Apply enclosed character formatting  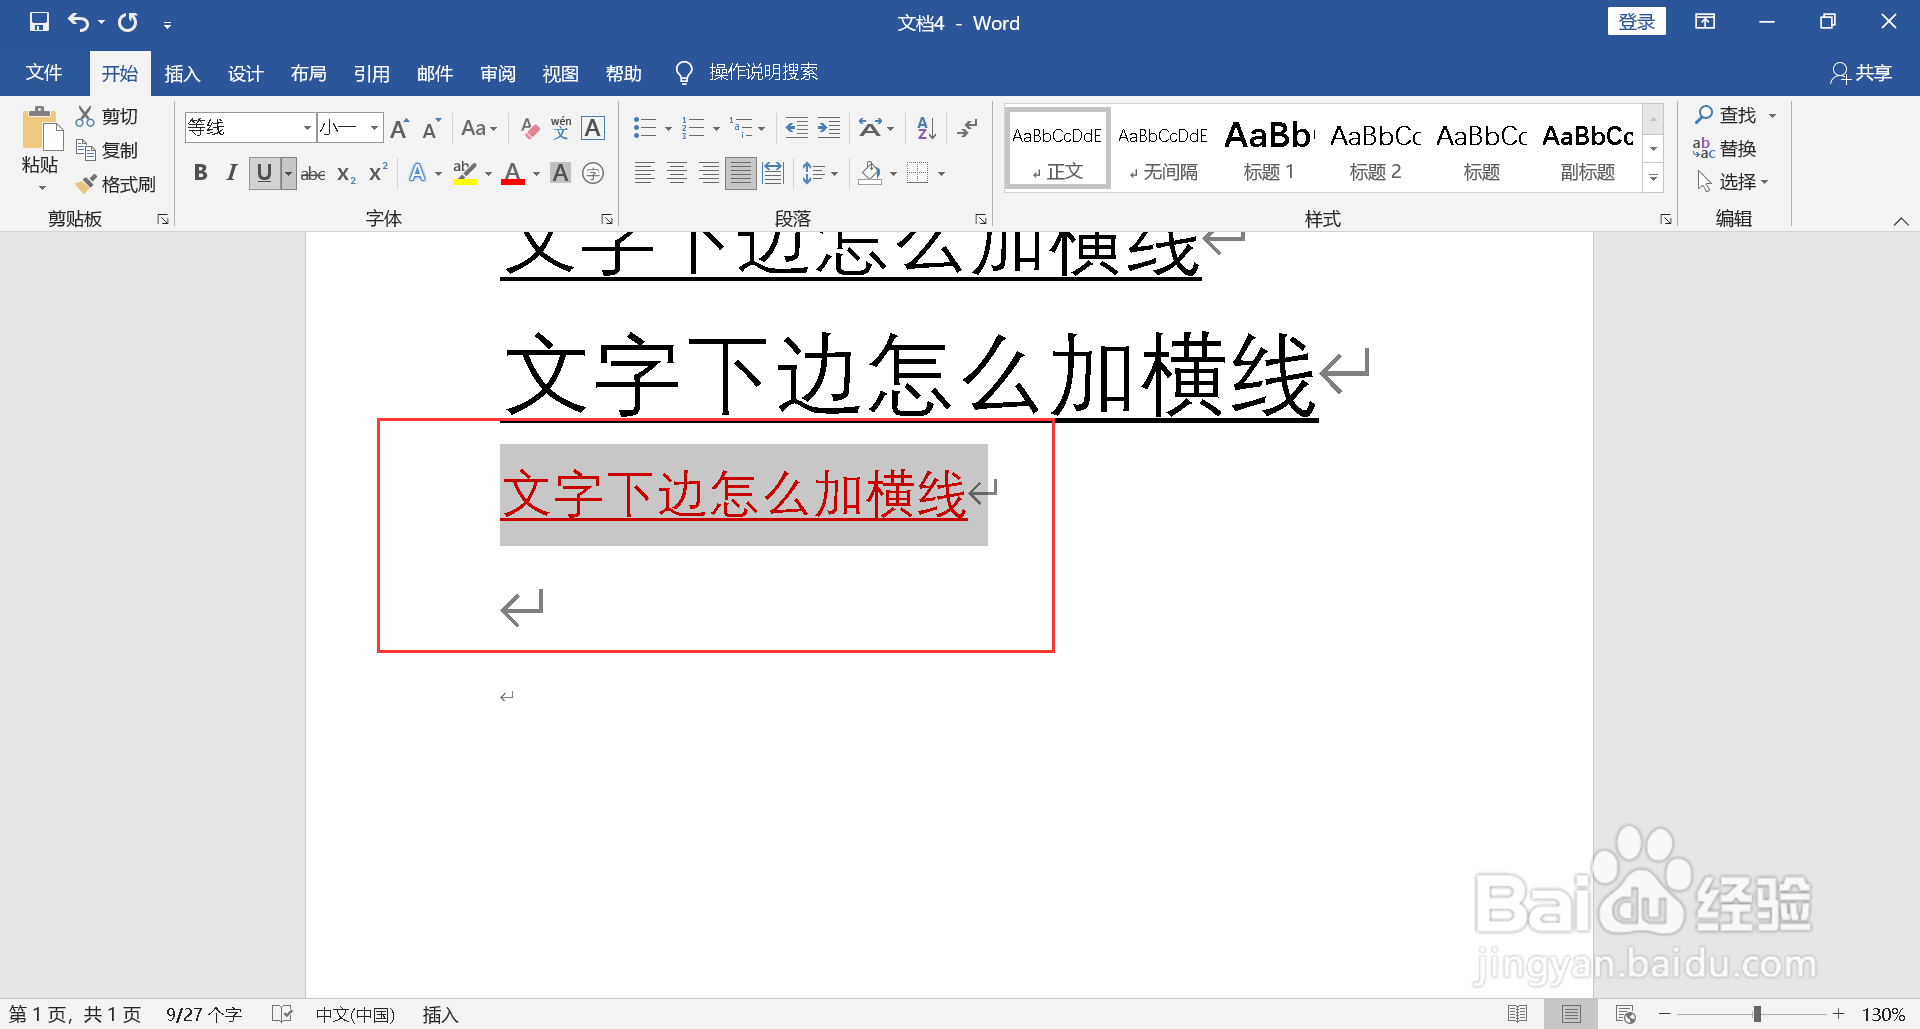click(x=593, y=174)
